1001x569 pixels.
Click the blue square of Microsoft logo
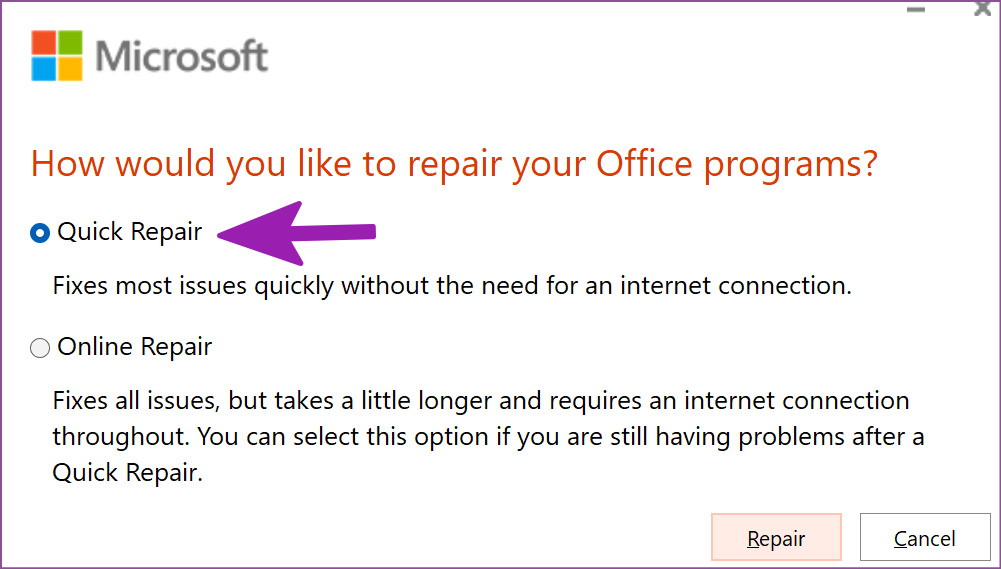[x=43, y=69]
